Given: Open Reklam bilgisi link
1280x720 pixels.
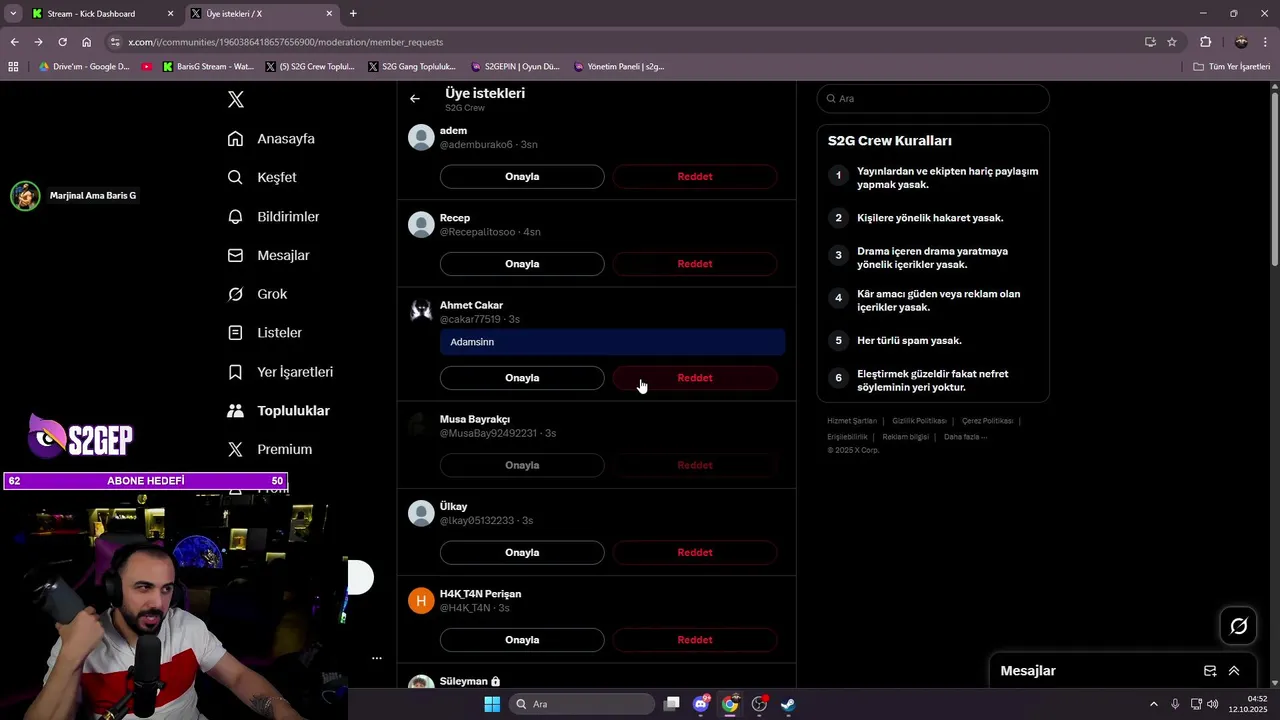Looking at the screenshot, I should (x=905, y=437).
